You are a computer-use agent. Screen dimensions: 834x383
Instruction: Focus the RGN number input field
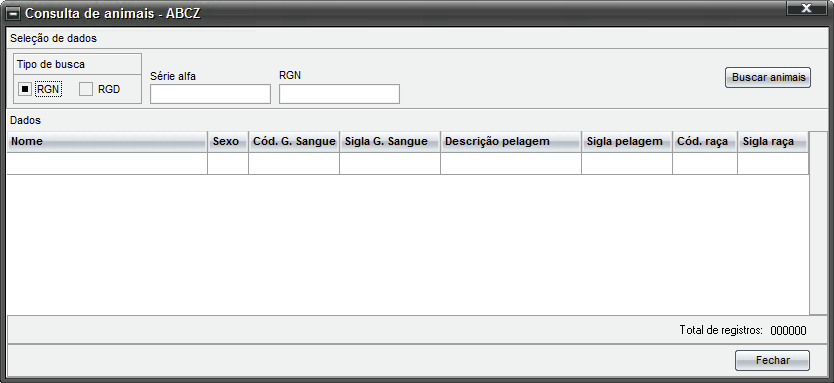[339, 94]
